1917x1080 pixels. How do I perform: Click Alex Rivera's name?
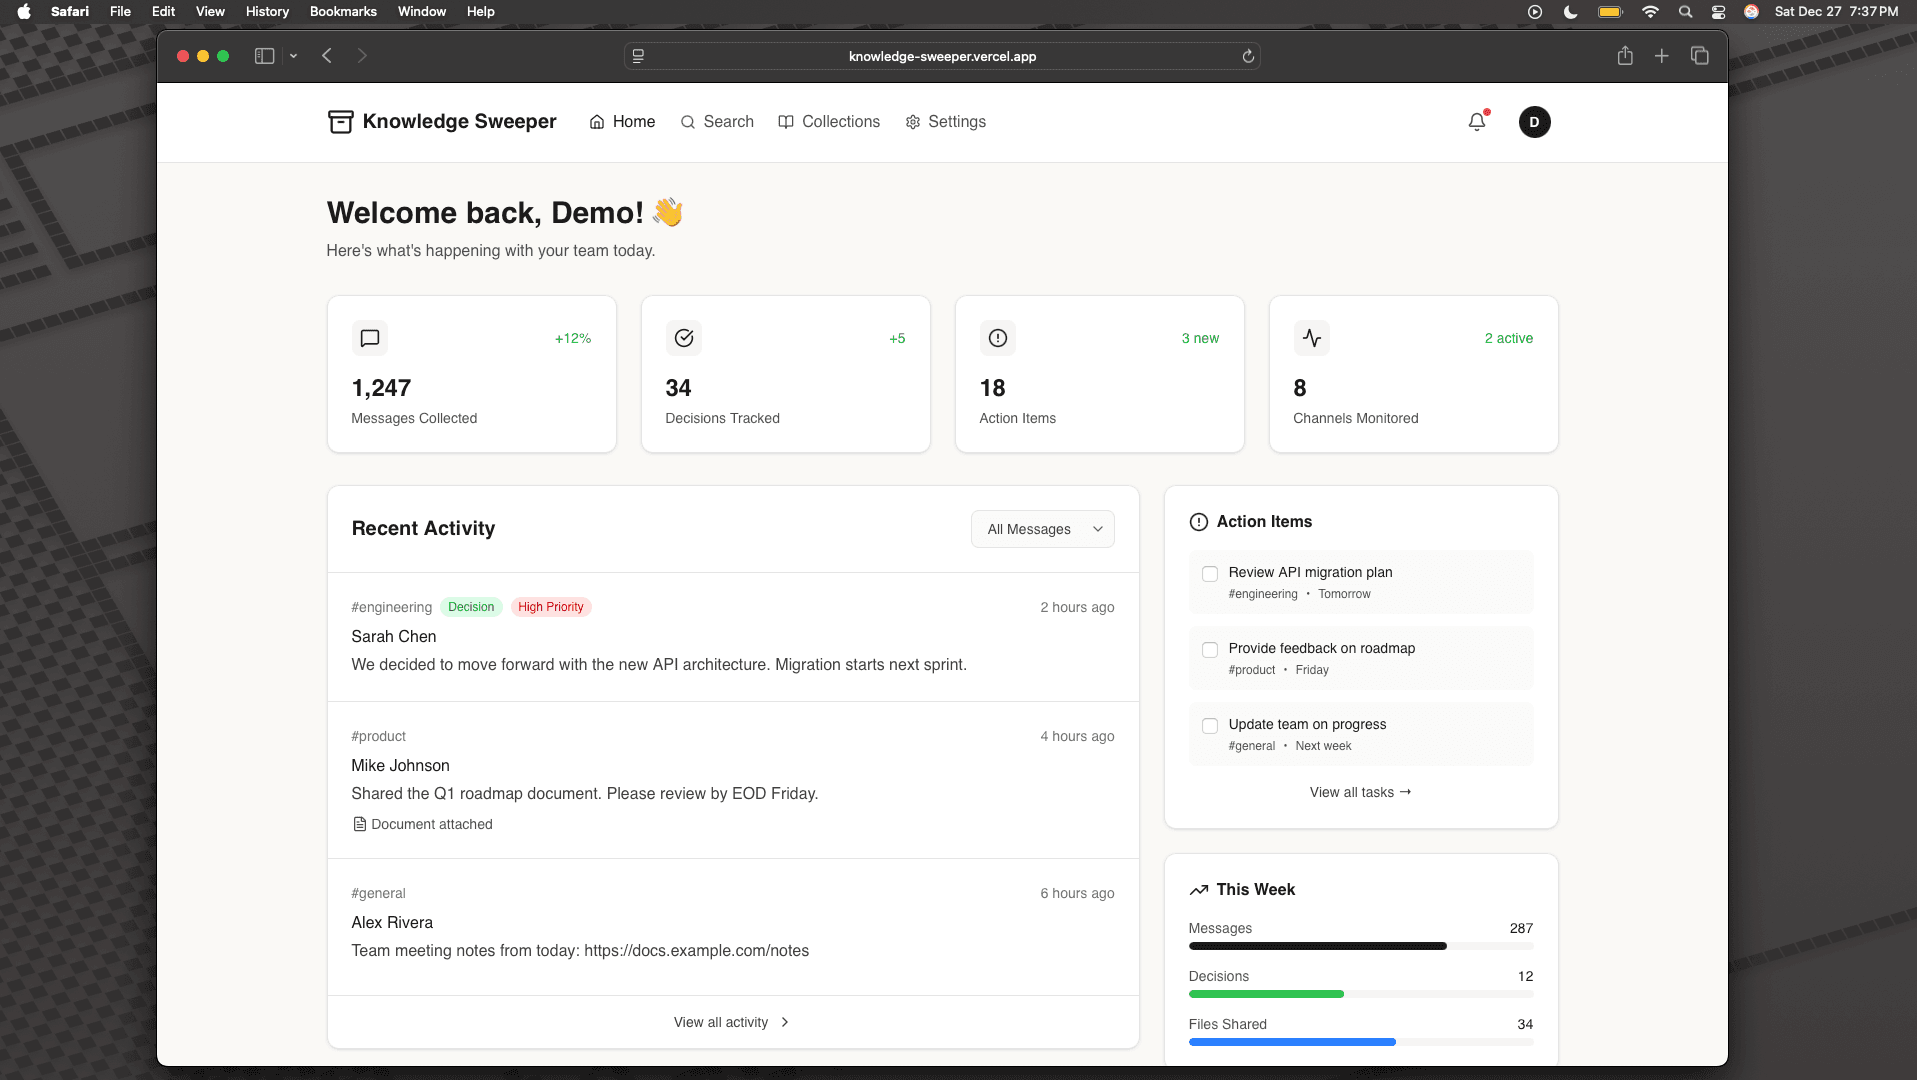point(392,922)
